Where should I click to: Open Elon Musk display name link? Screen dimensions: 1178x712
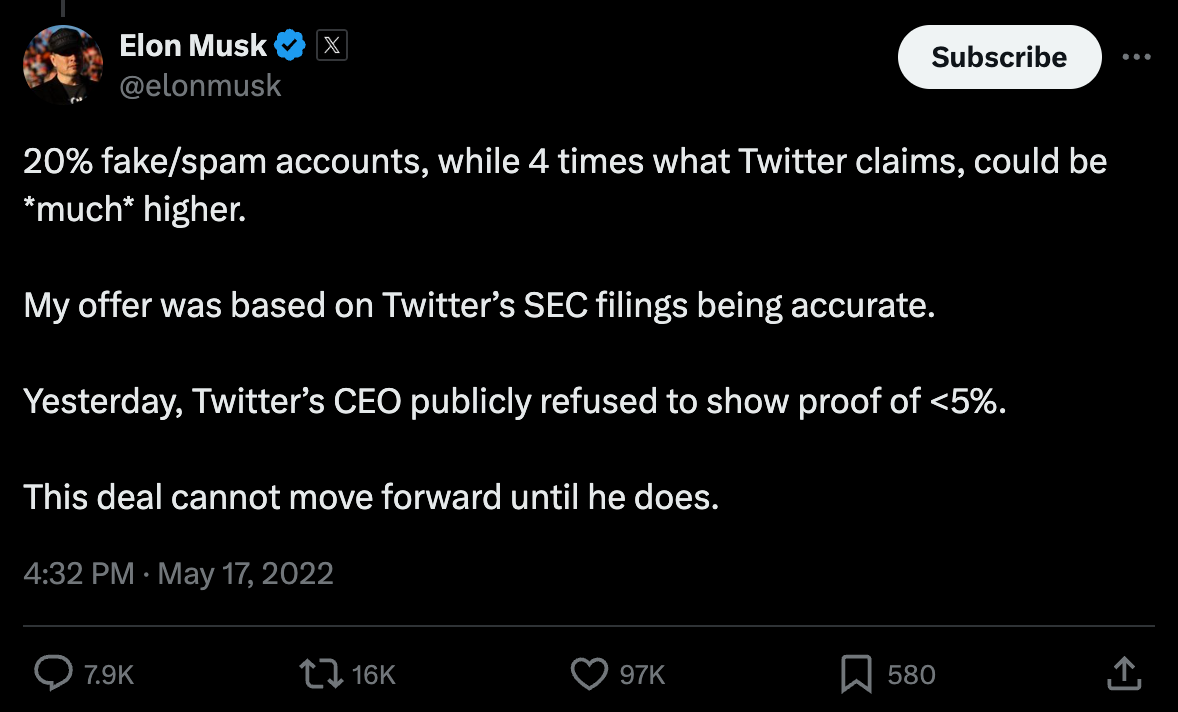[193, 45]
